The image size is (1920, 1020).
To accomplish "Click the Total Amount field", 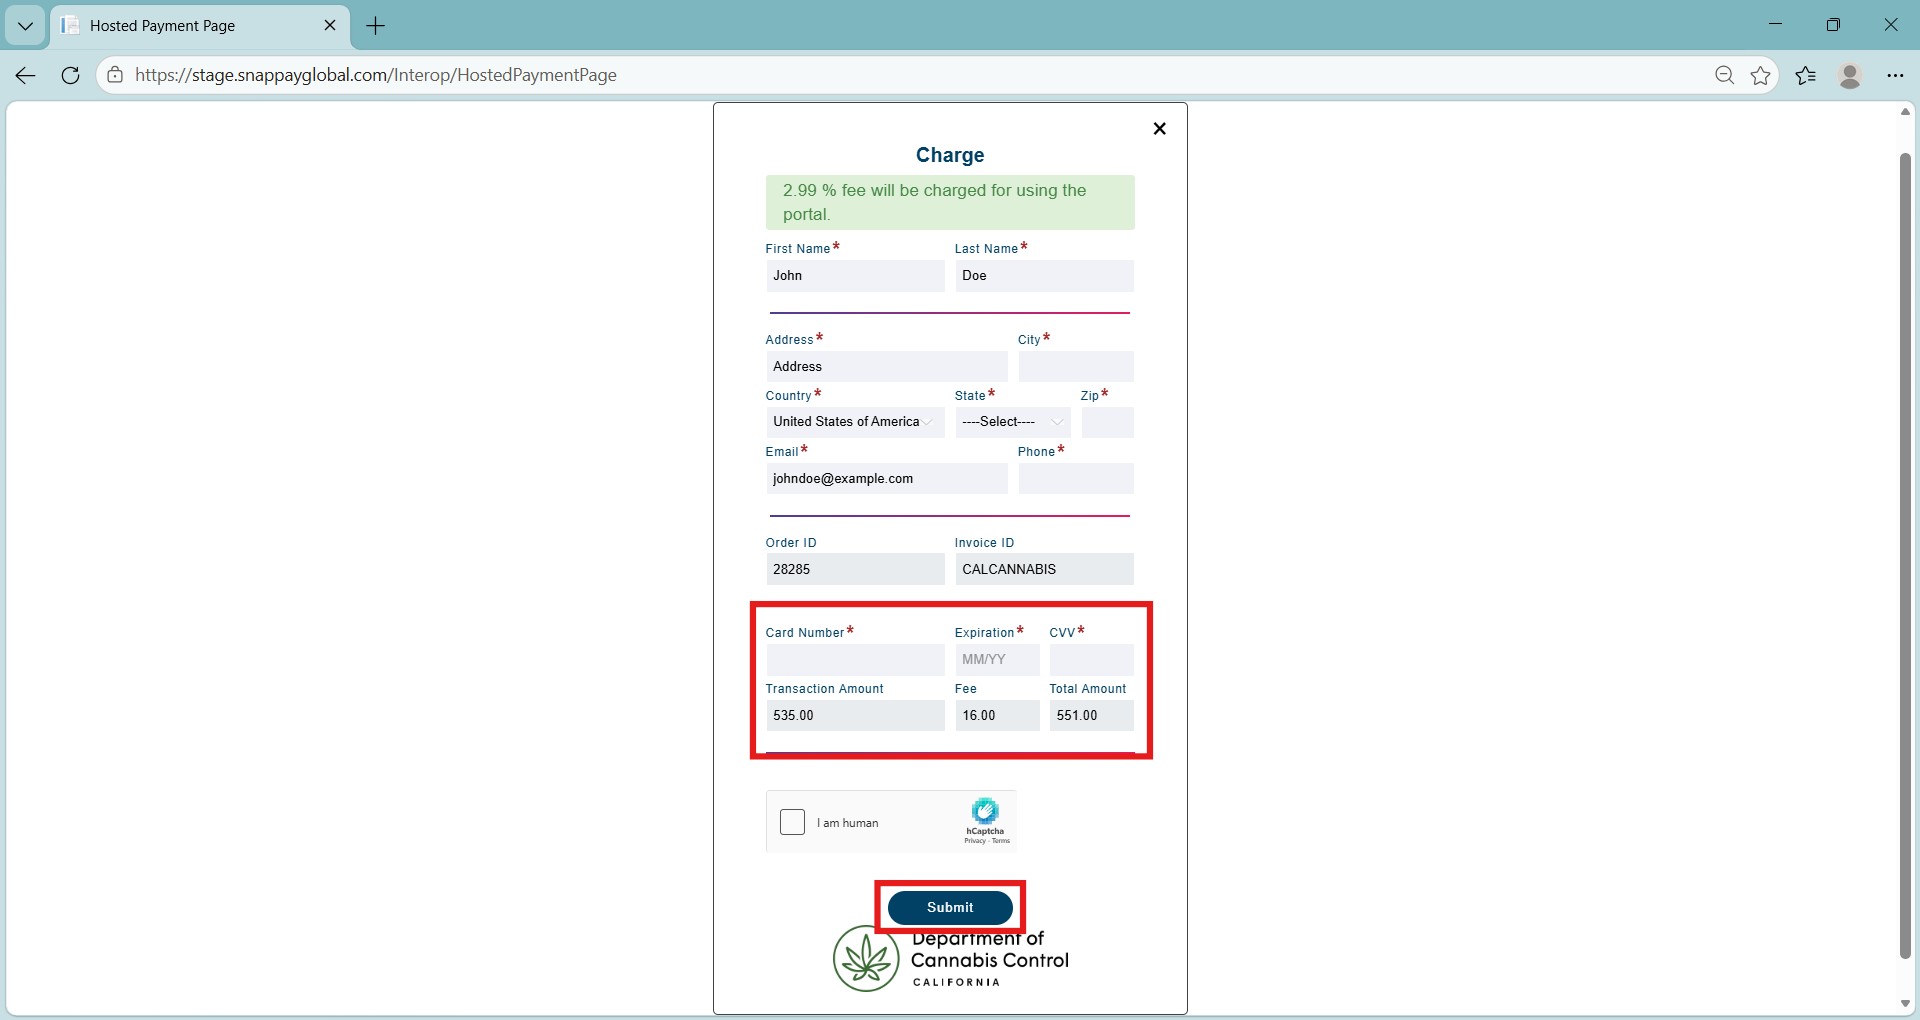I will pos(1091,716).
